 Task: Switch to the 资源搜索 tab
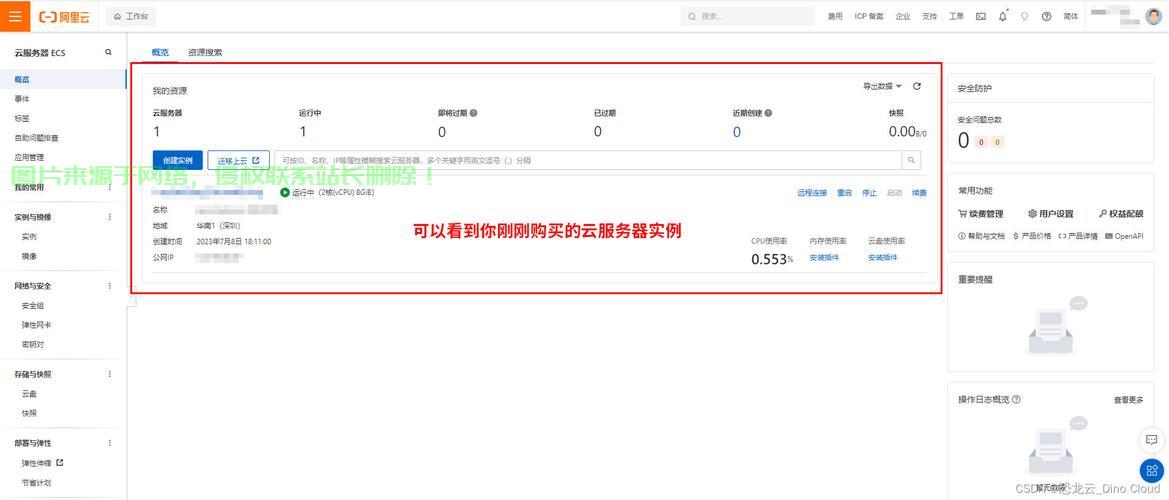[x=205, y=52]
